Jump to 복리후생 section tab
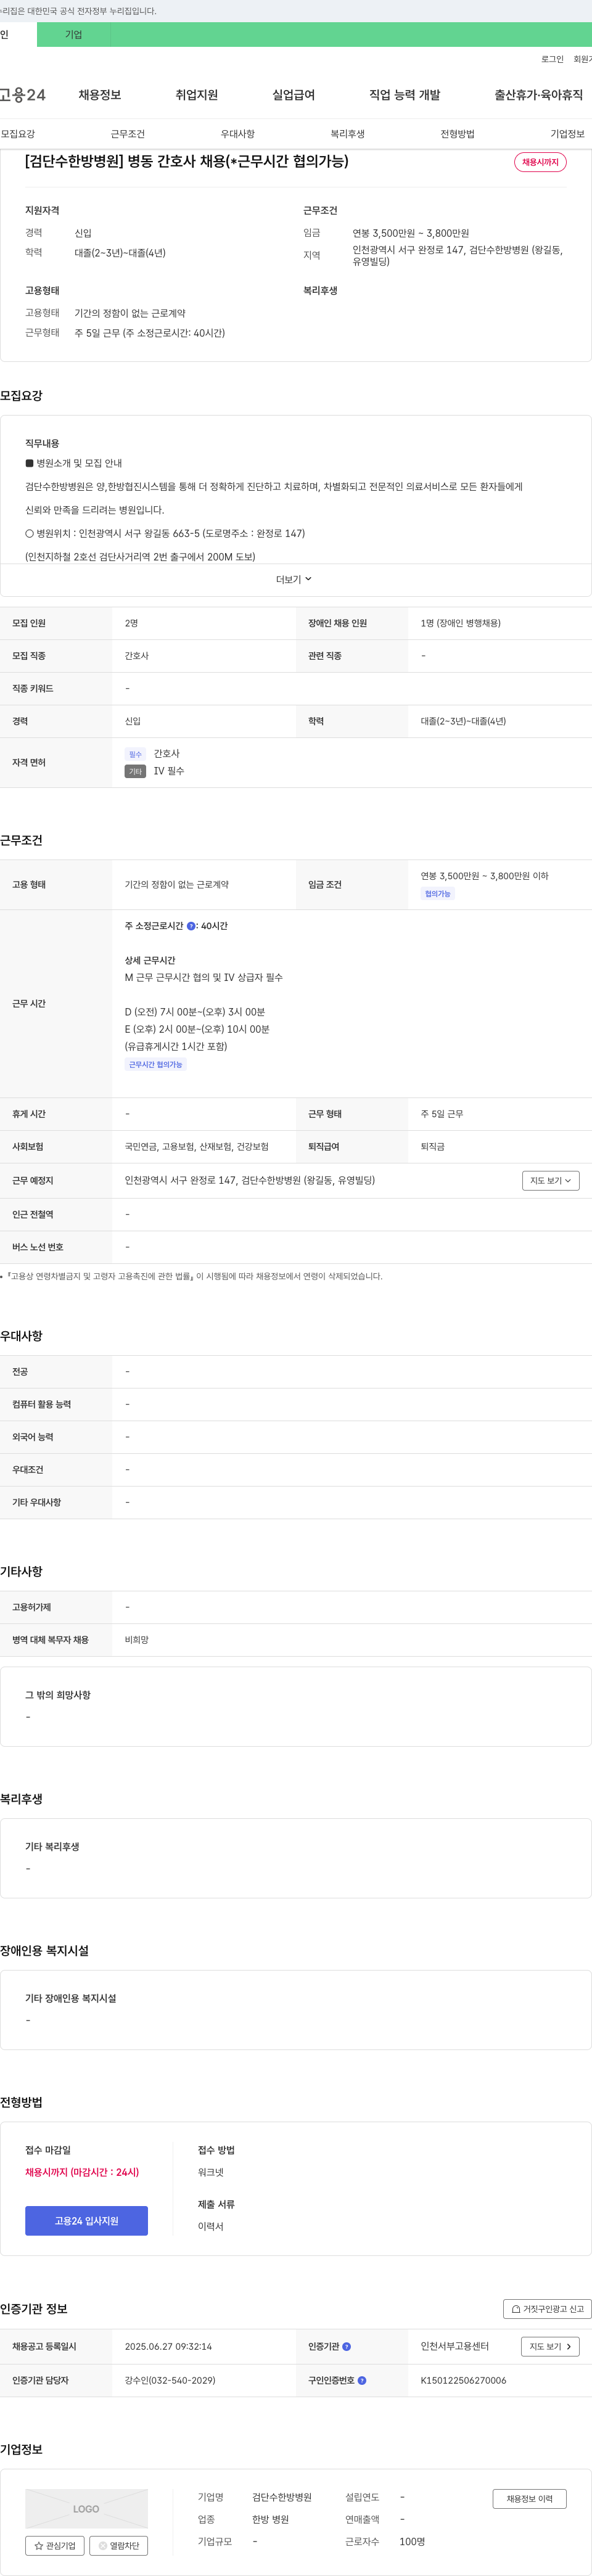592x2576 pixels. point(348,134)
